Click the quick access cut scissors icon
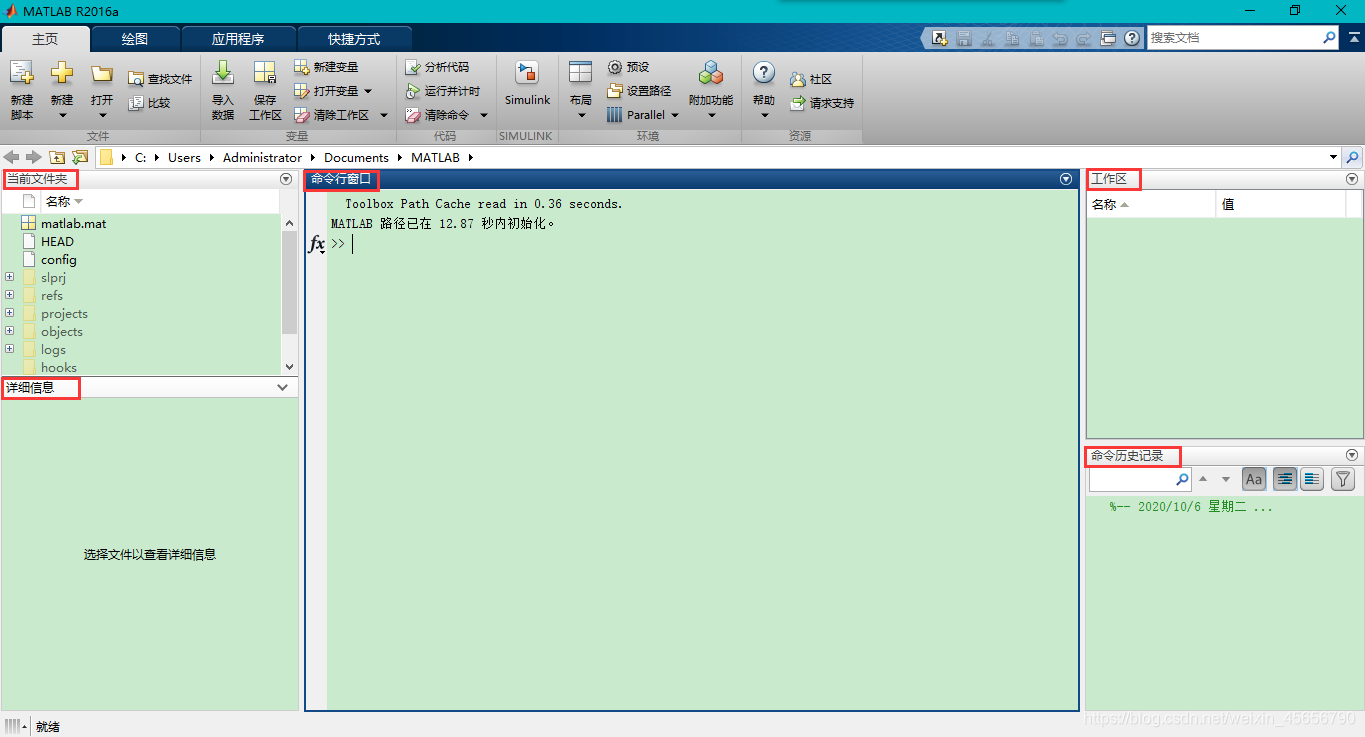 (988, 38)
